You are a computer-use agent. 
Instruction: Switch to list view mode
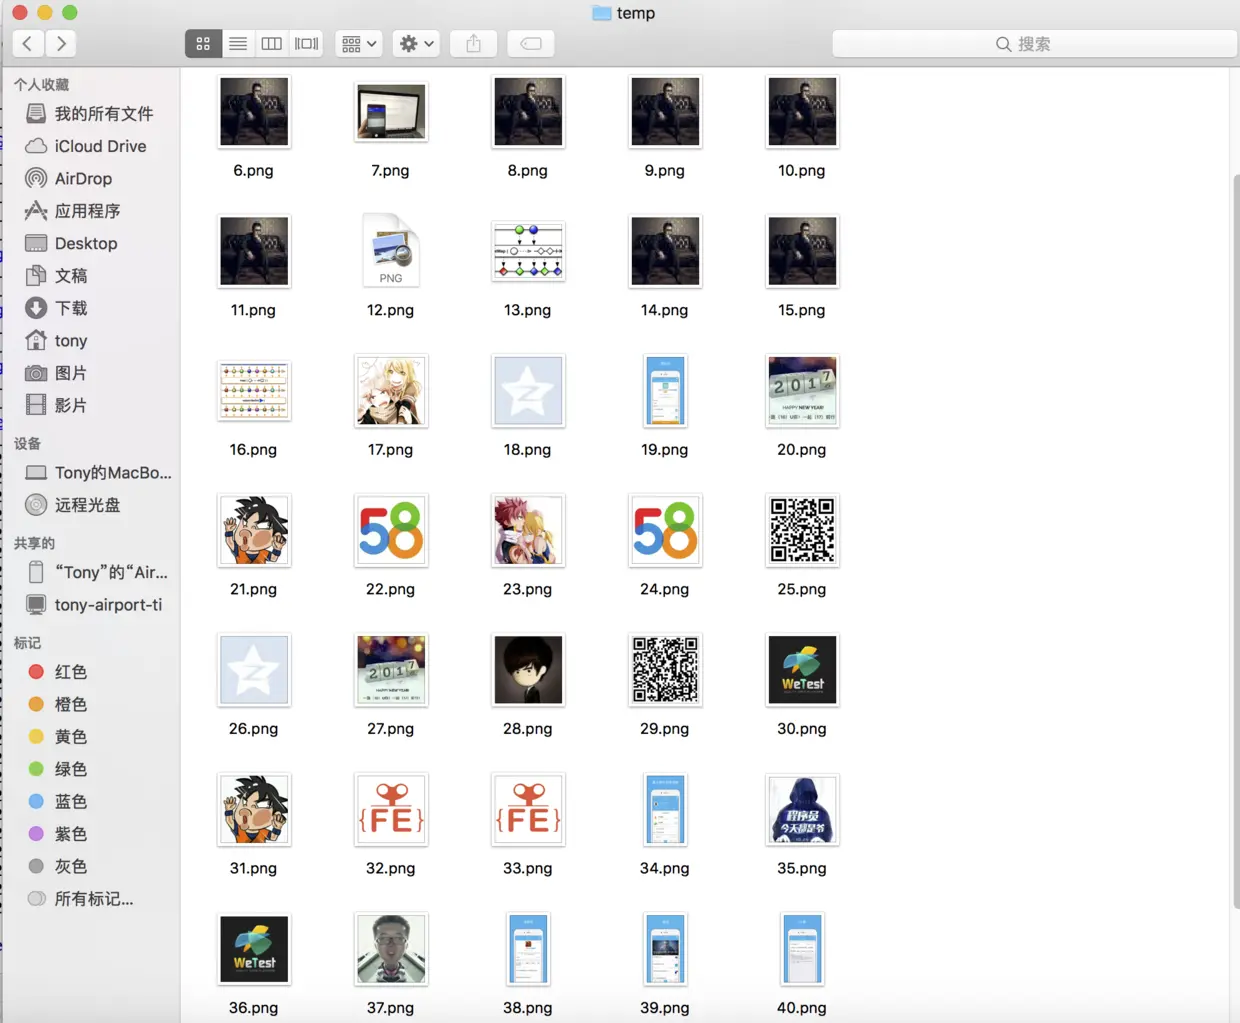click(238, 43)
